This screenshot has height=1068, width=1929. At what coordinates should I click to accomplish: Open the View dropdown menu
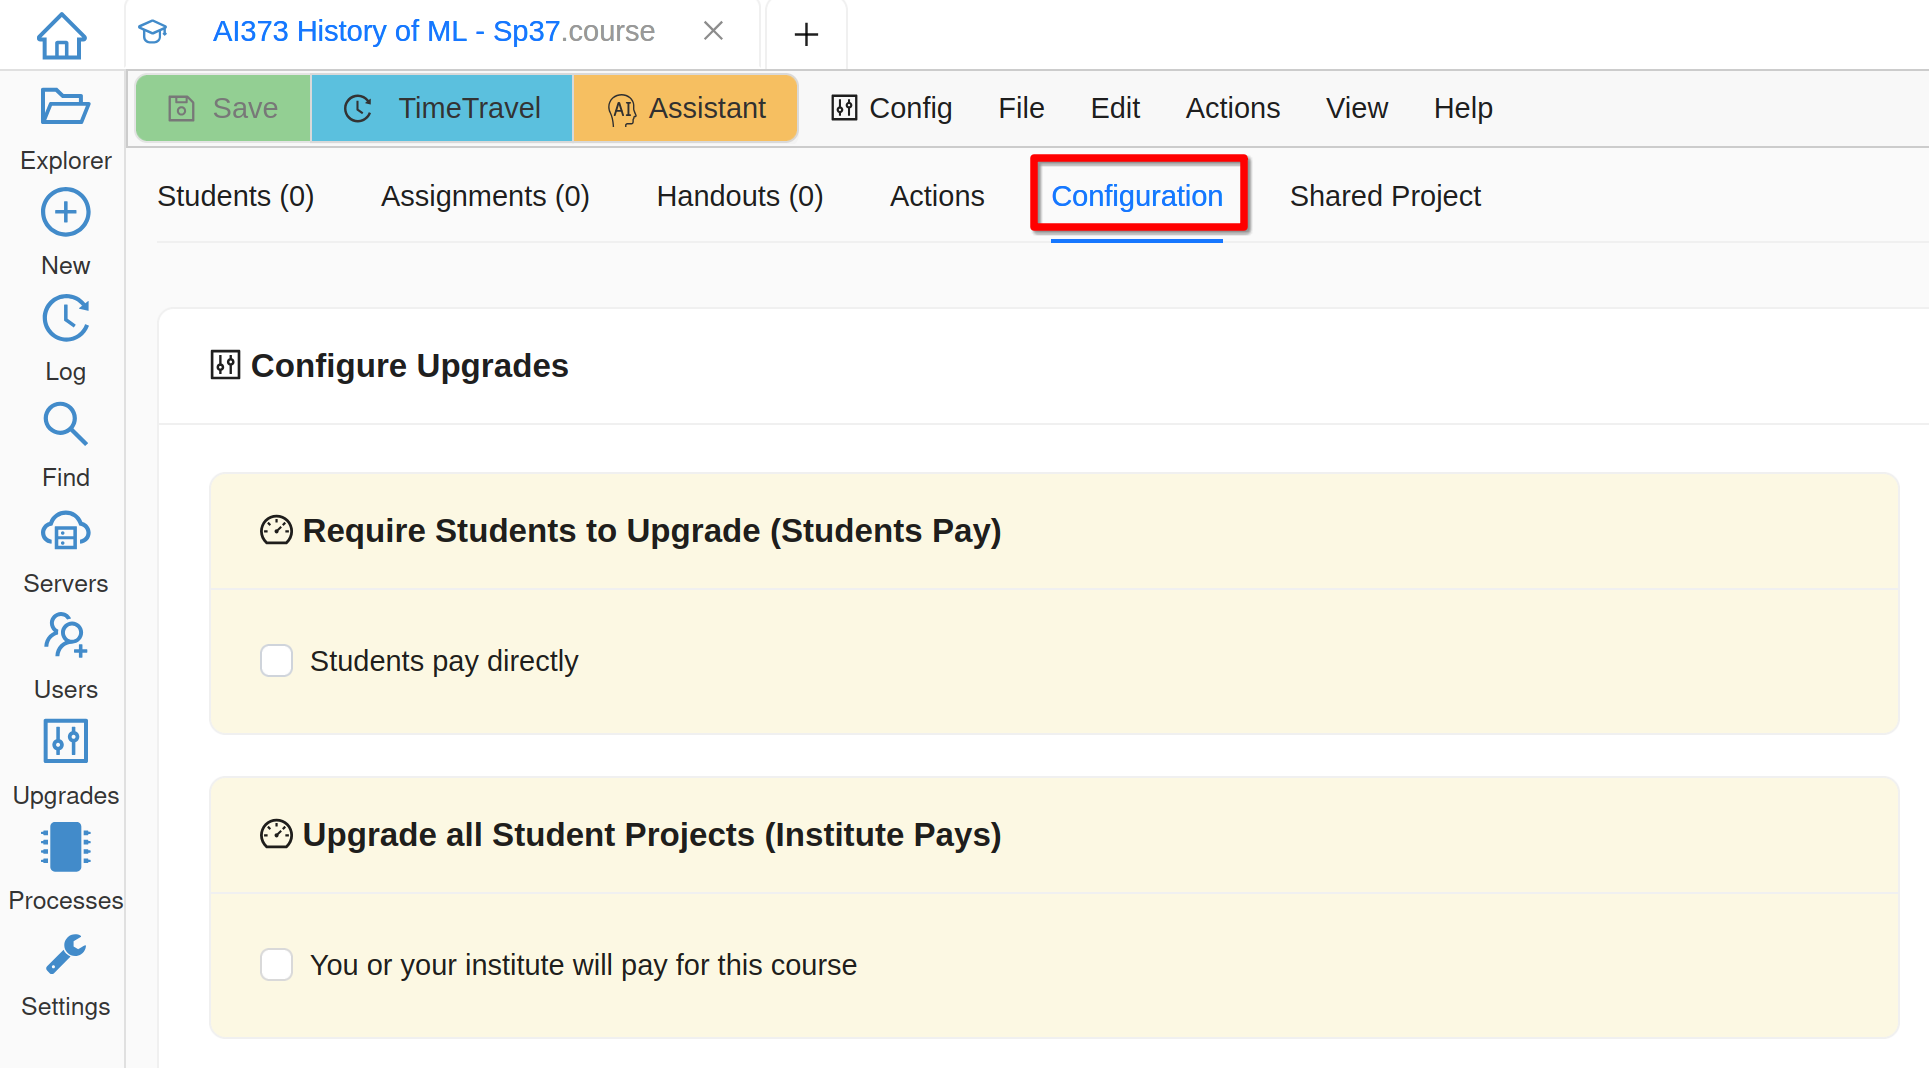(1356, 108)
